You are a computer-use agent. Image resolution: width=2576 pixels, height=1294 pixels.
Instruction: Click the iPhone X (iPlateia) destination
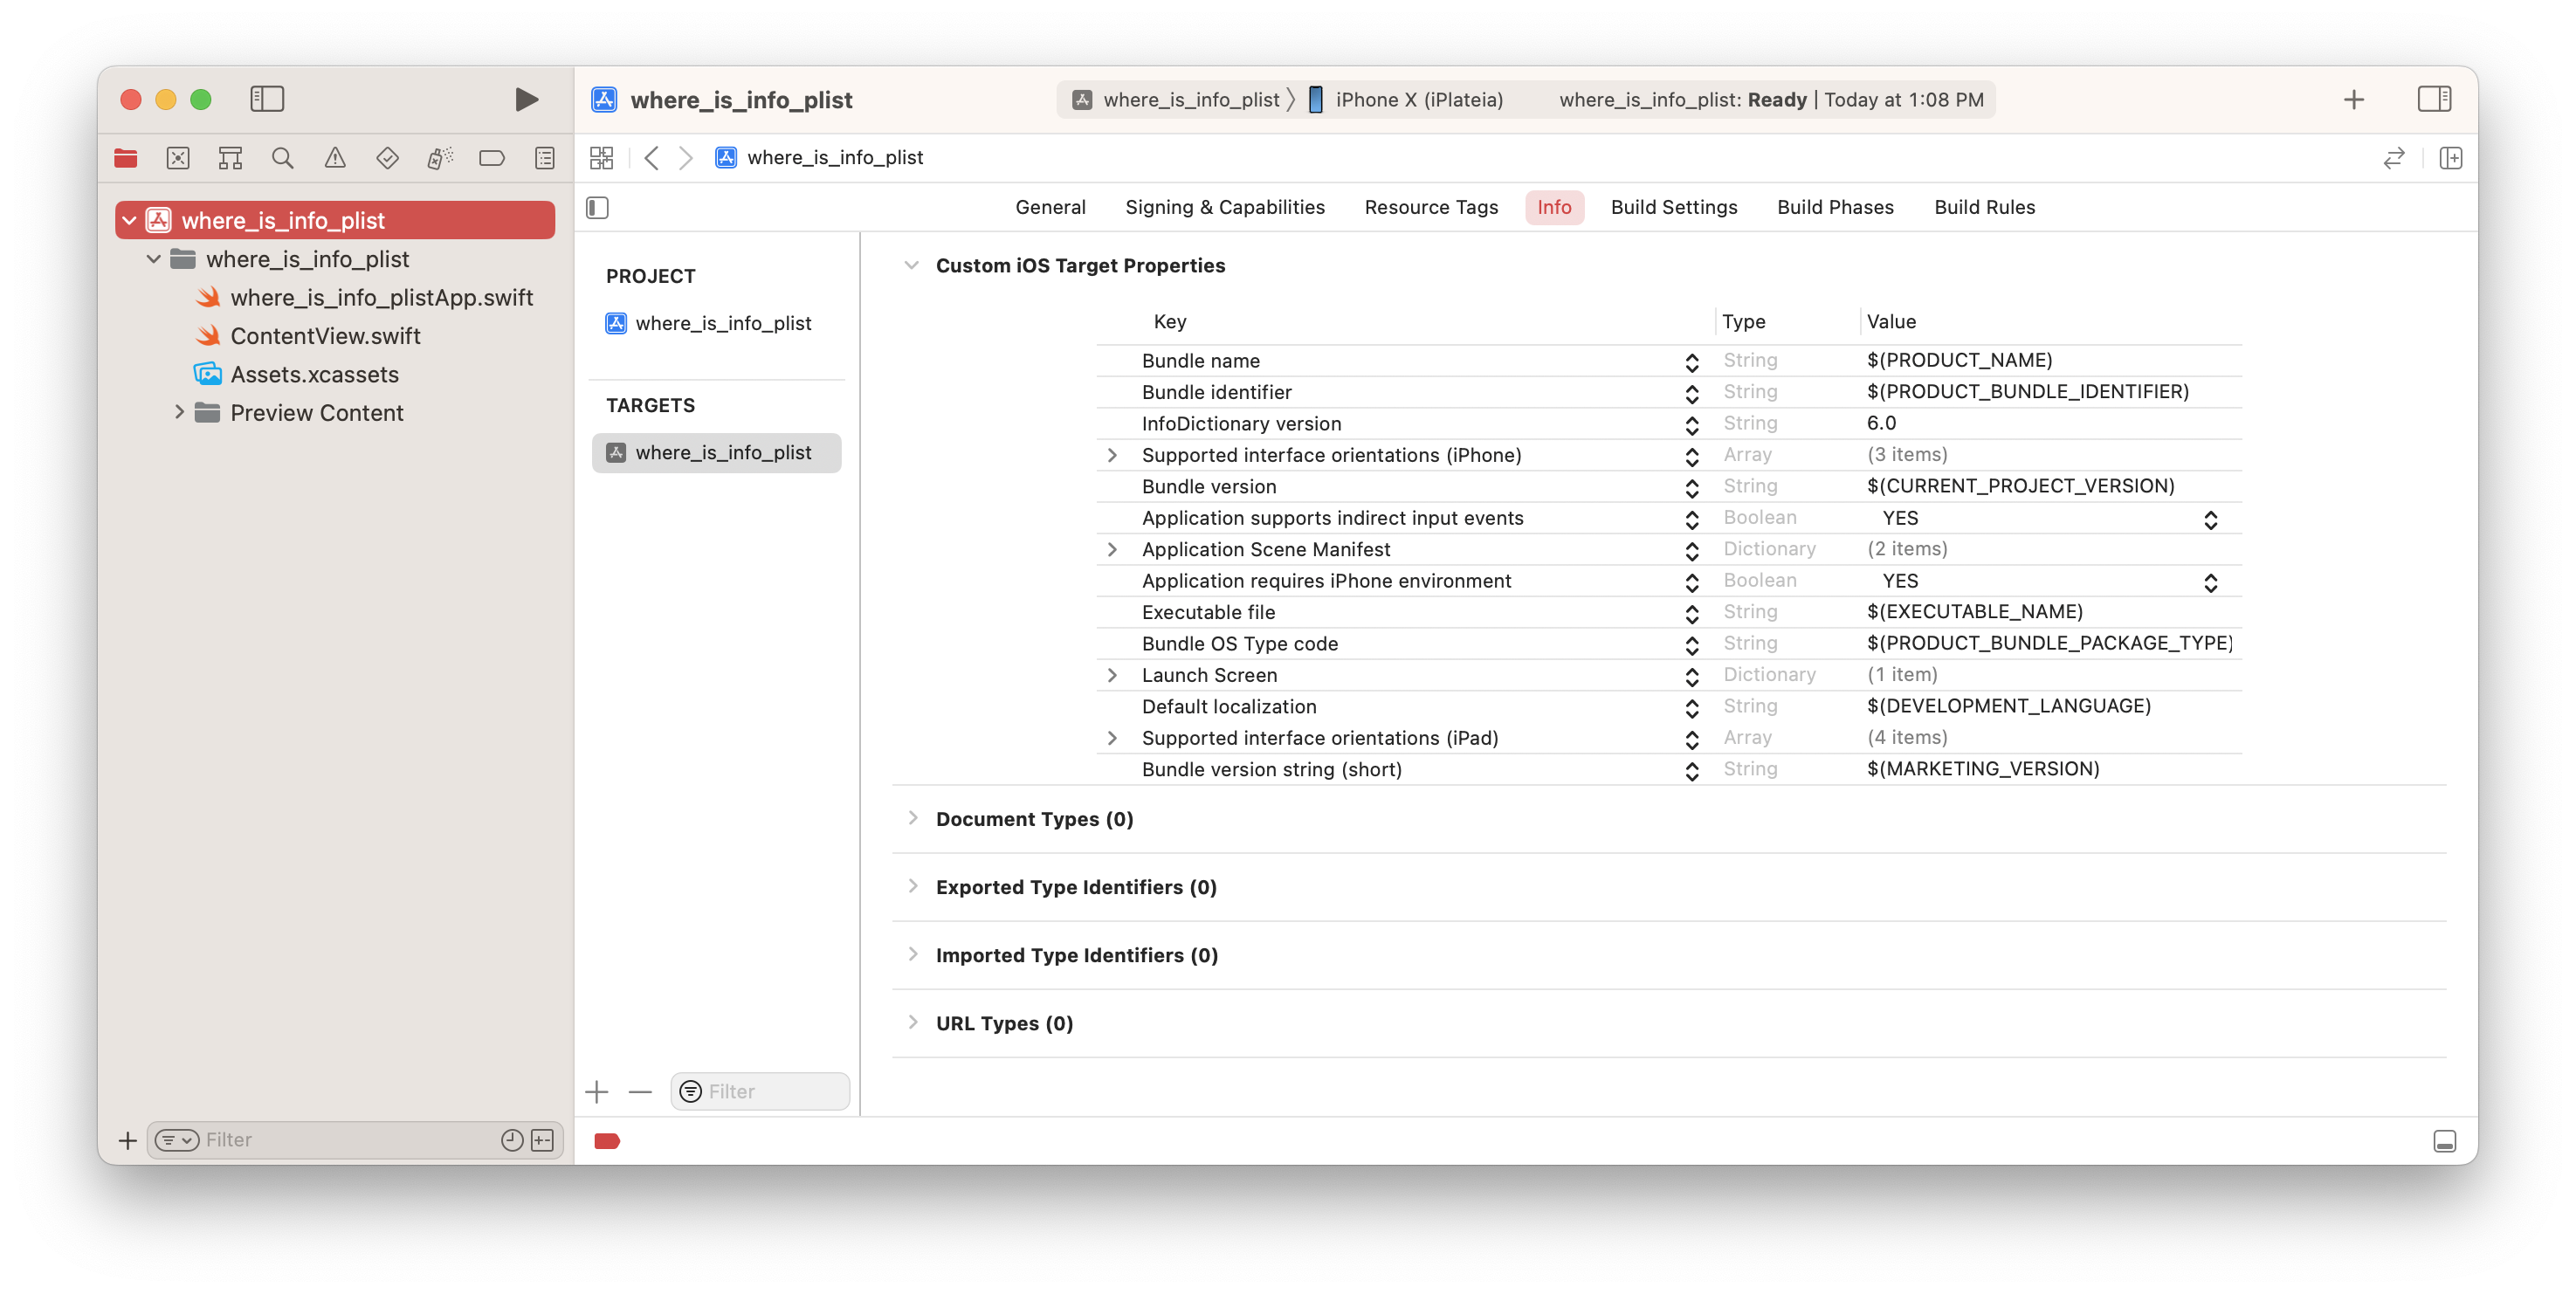coord(1418,99)
